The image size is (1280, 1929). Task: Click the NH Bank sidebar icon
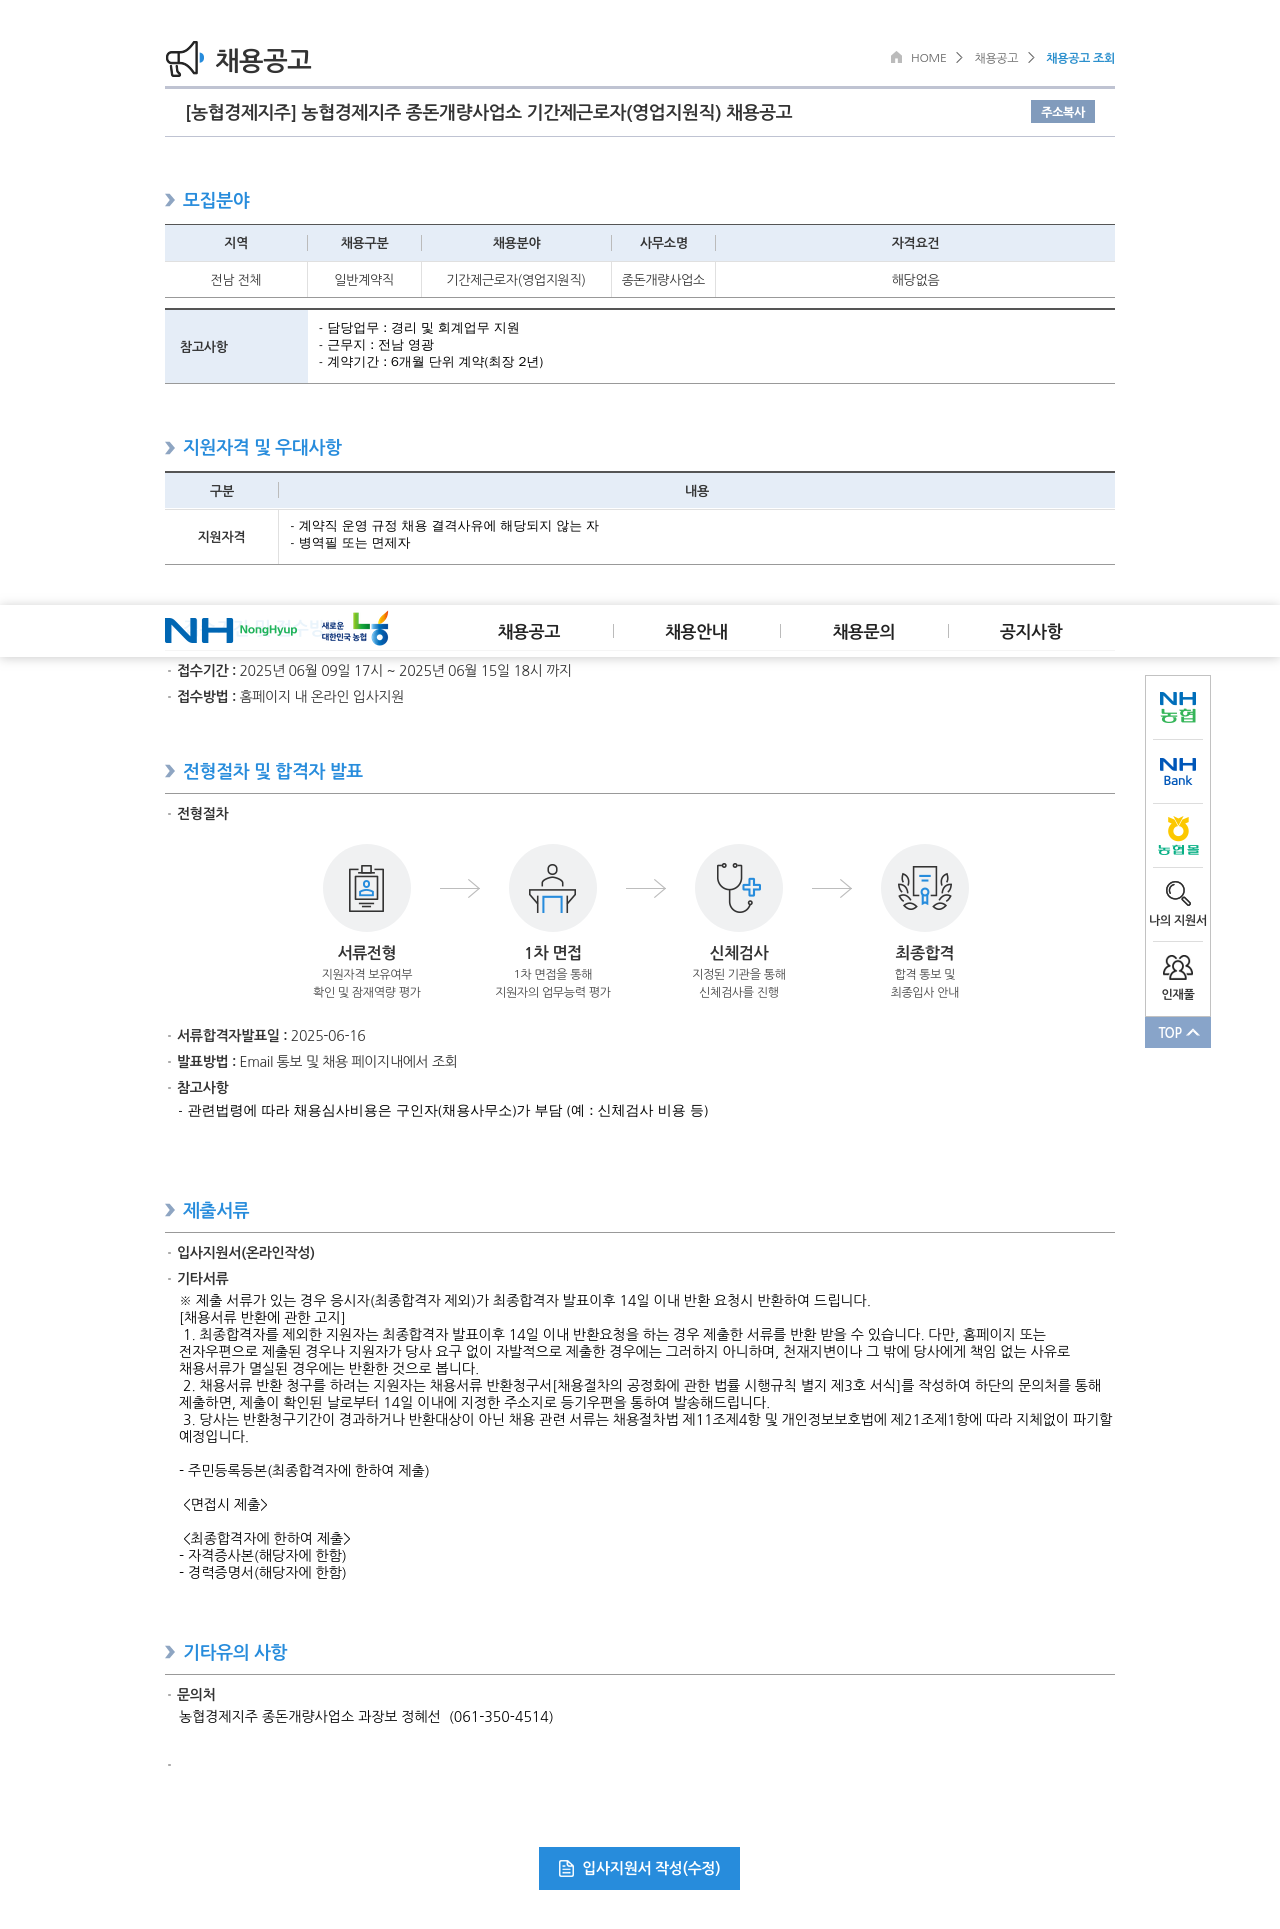[x=1178, y=771]
